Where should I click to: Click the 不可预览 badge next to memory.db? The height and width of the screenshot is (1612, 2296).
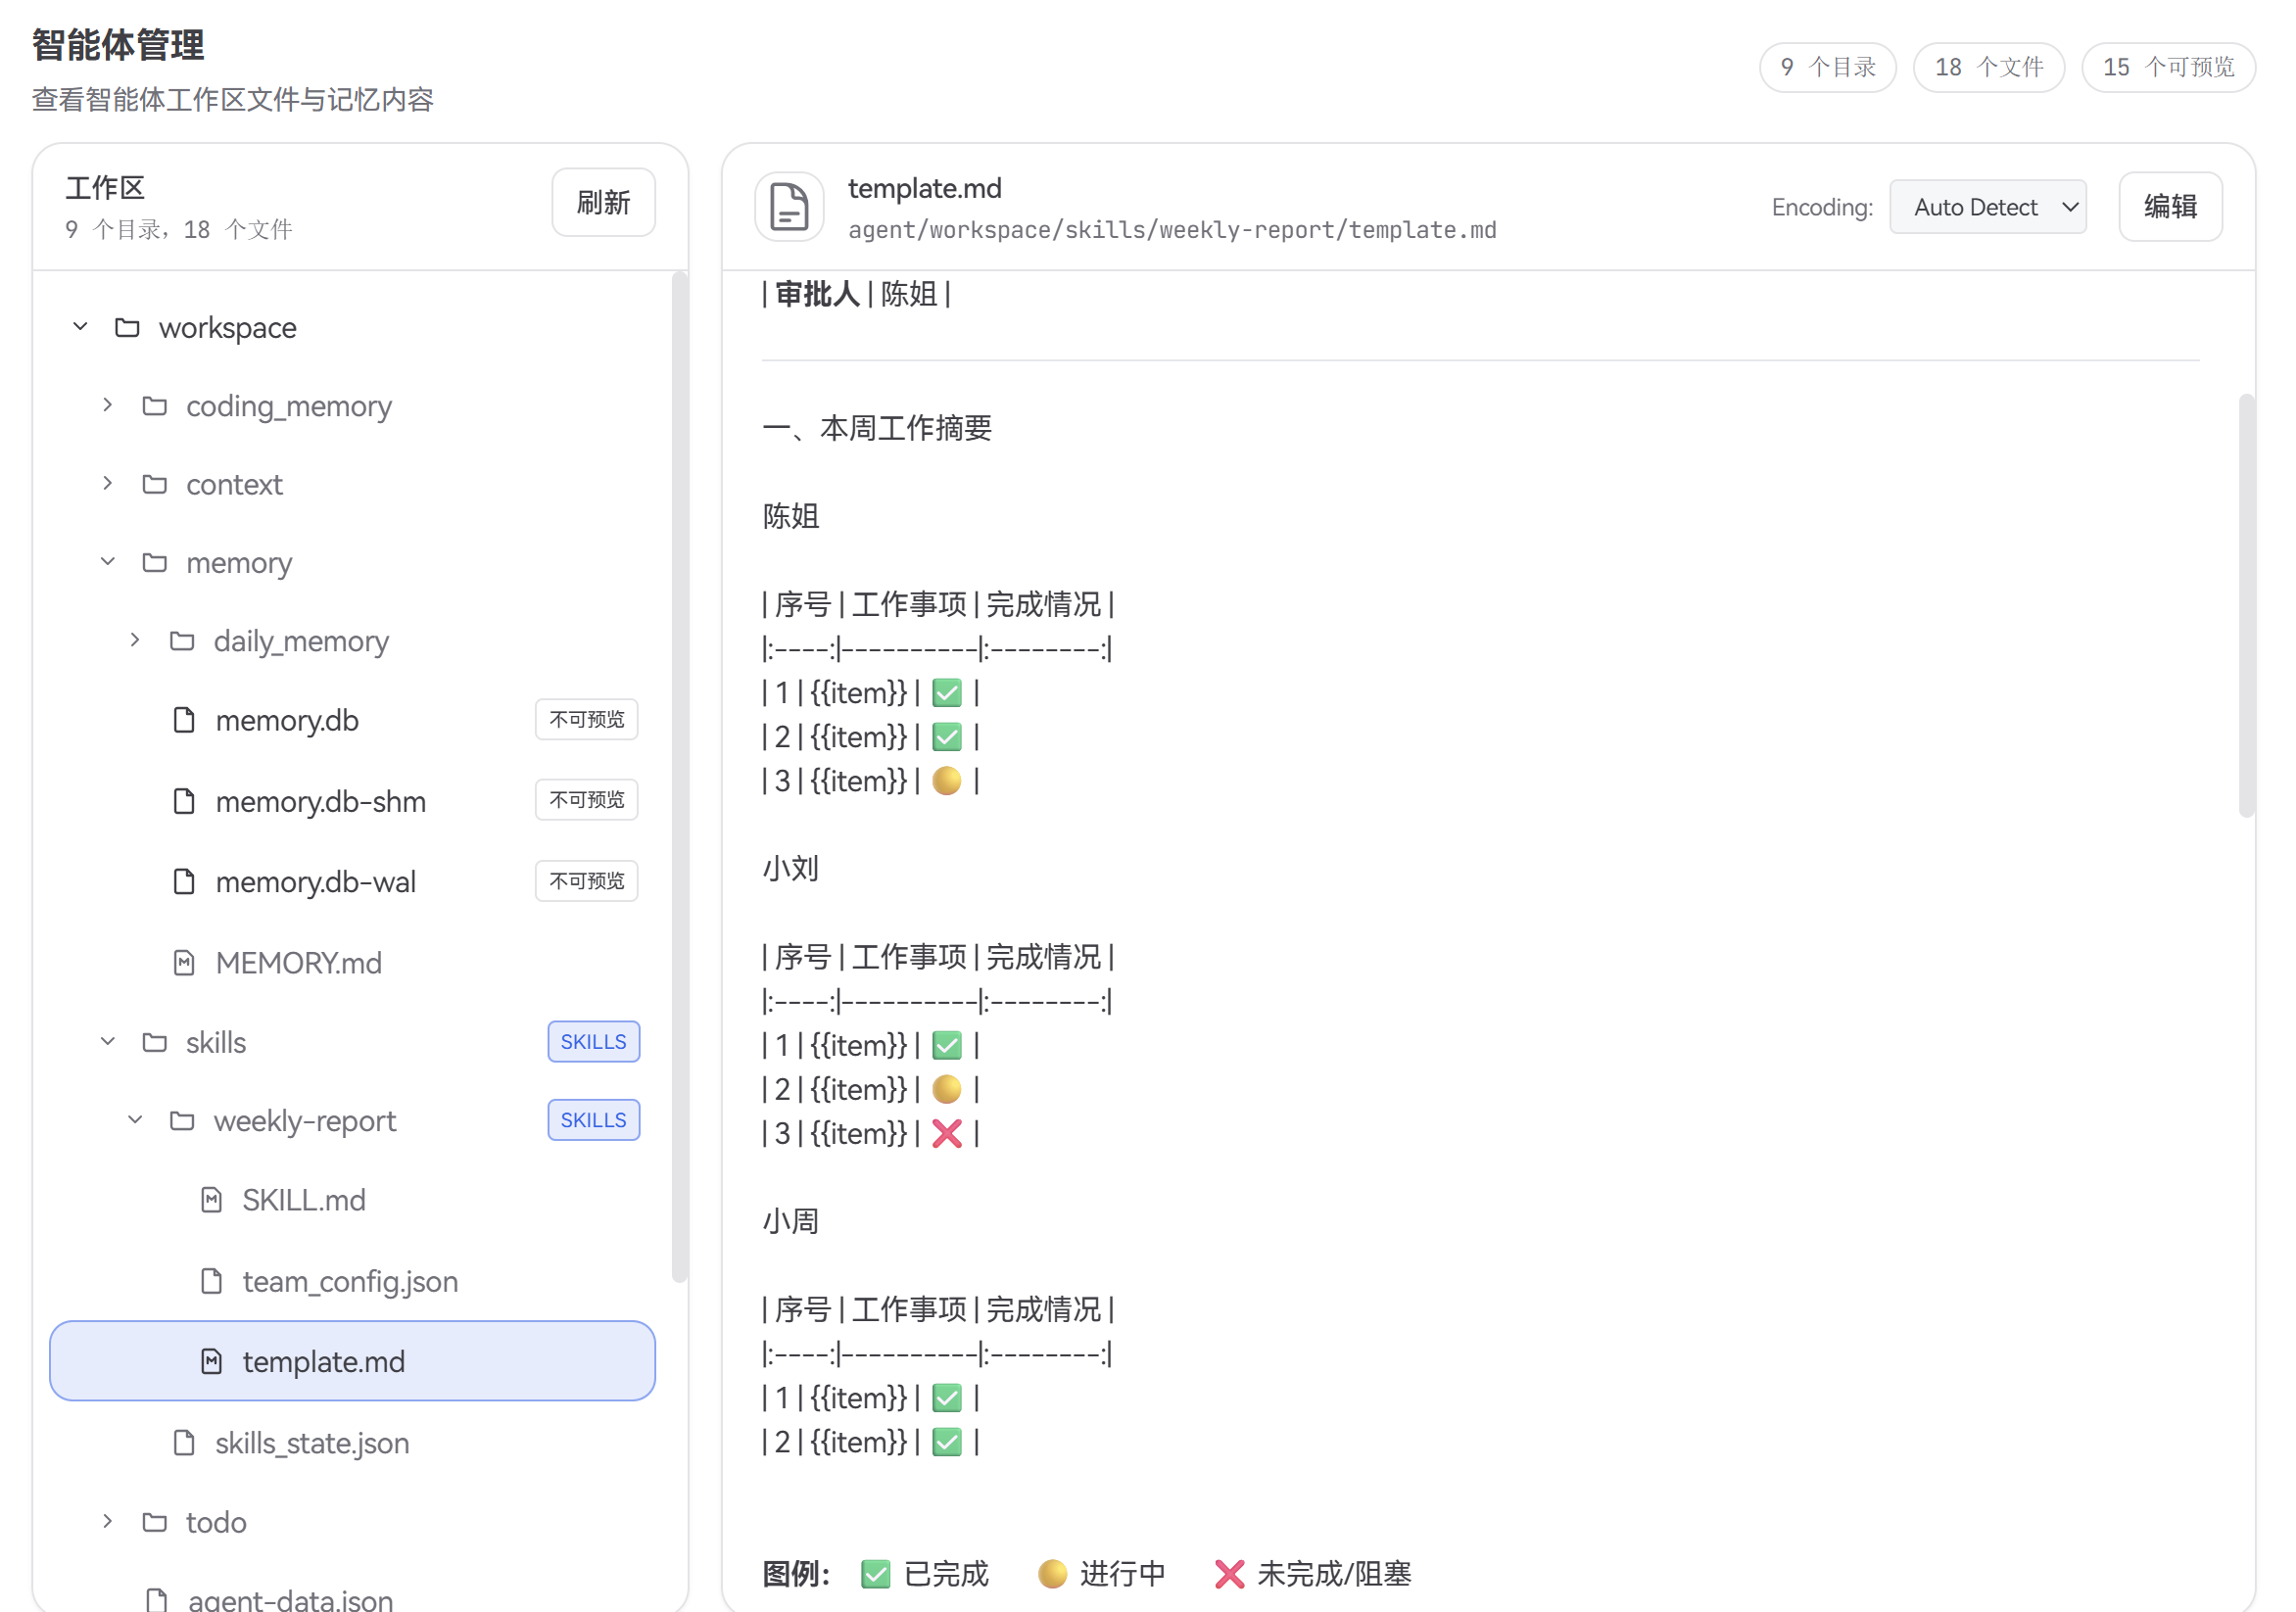(x=587, y=719)
